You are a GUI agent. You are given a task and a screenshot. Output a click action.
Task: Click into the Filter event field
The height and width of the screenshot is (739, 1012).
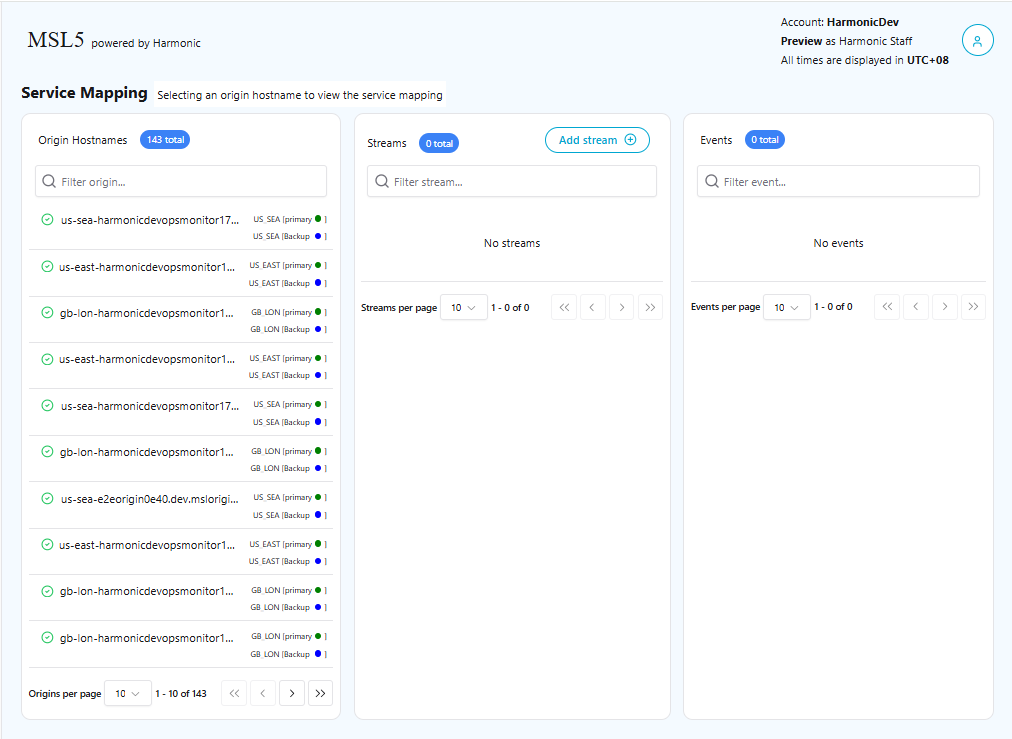coord(848,182)
